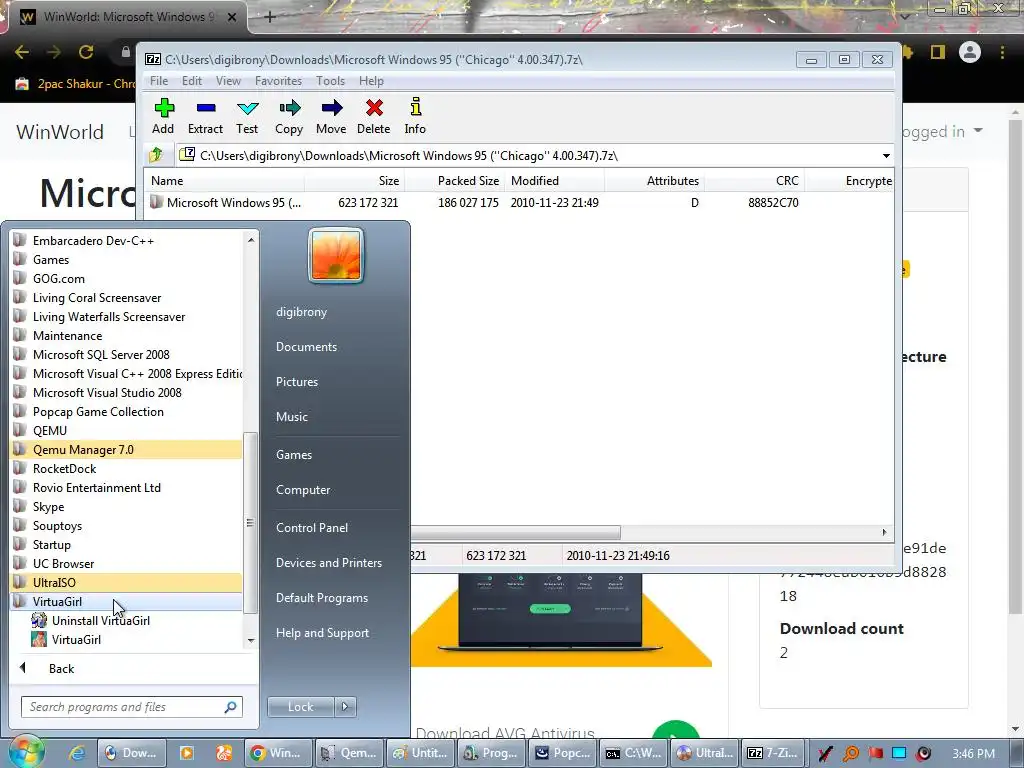Open Internet Explorer from taskbar
Screen dimensions: 1024x768
tap(78, 753)
